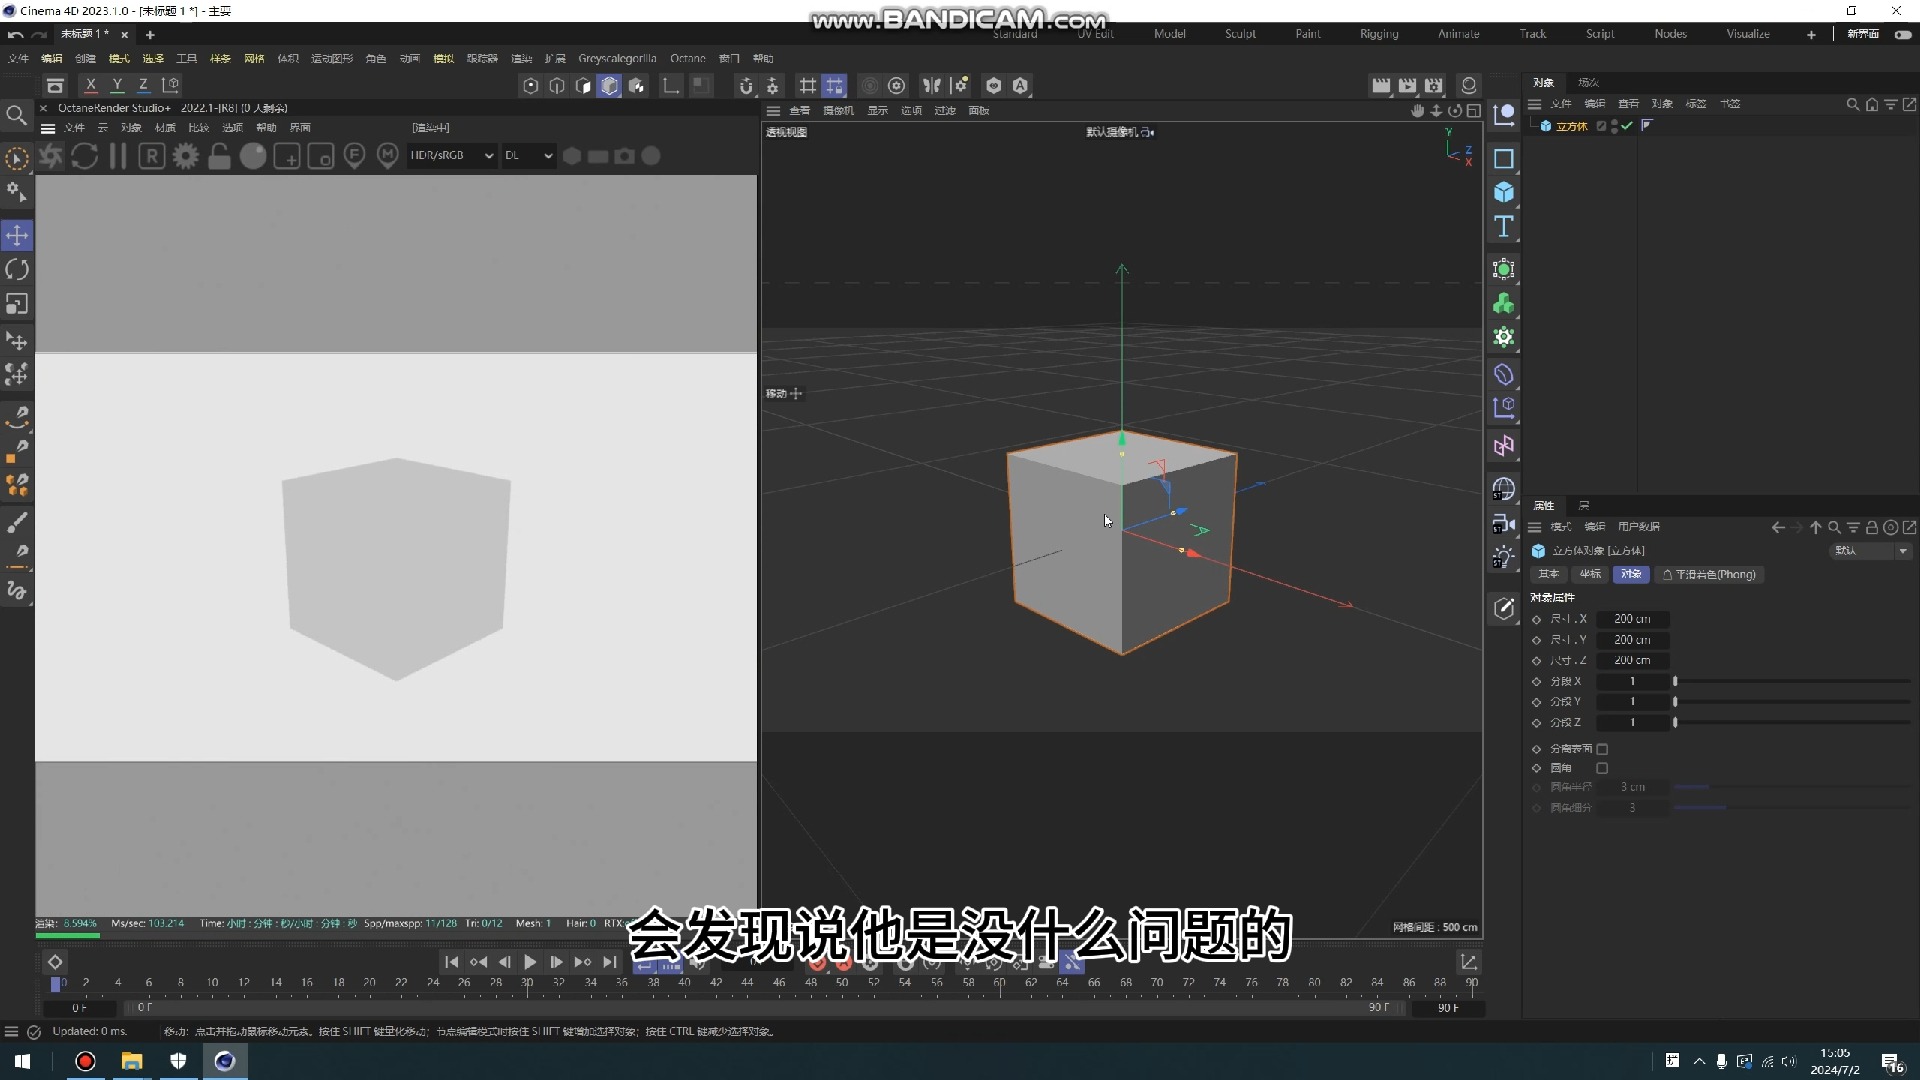The image size is (1920, 1080).
Task: Switch to the 坐标 attribute tab
Action: point(1590,574)
